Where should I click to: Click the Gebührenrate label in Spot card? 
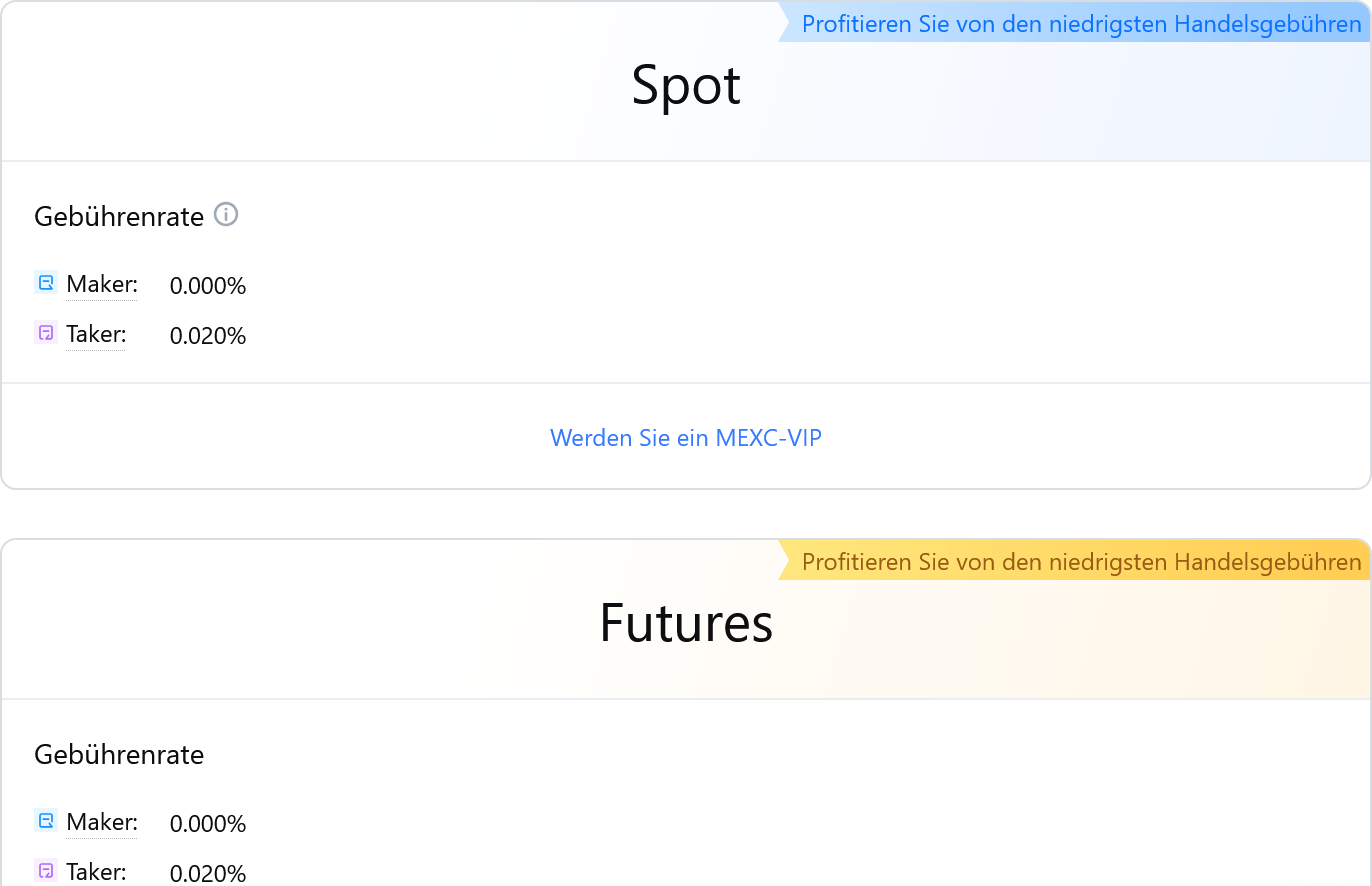(119, 216)
